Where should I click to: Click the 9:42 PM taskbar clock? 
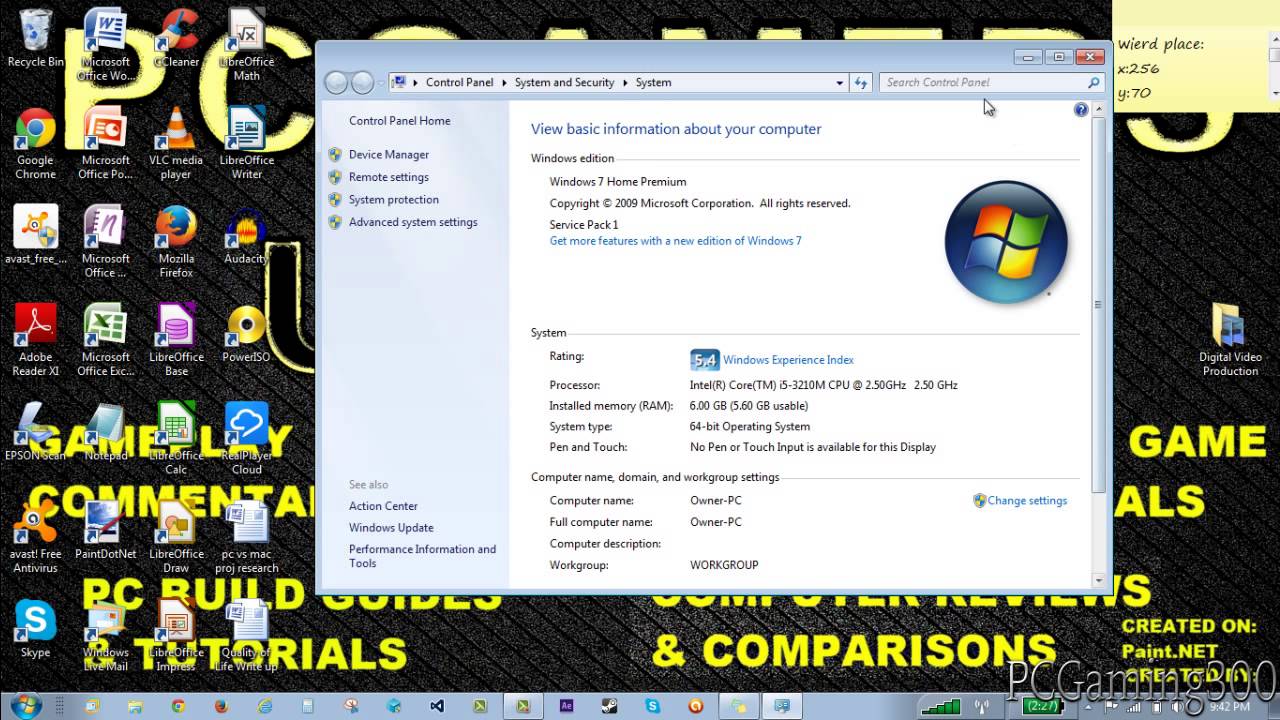pyautogui.click(x=1230, y=707)
